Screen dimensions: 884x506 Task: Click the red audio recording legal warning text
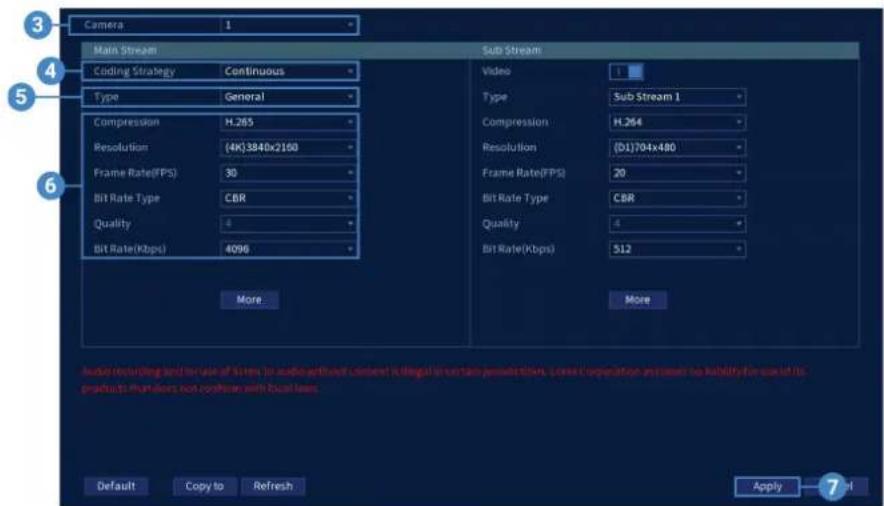444,380
